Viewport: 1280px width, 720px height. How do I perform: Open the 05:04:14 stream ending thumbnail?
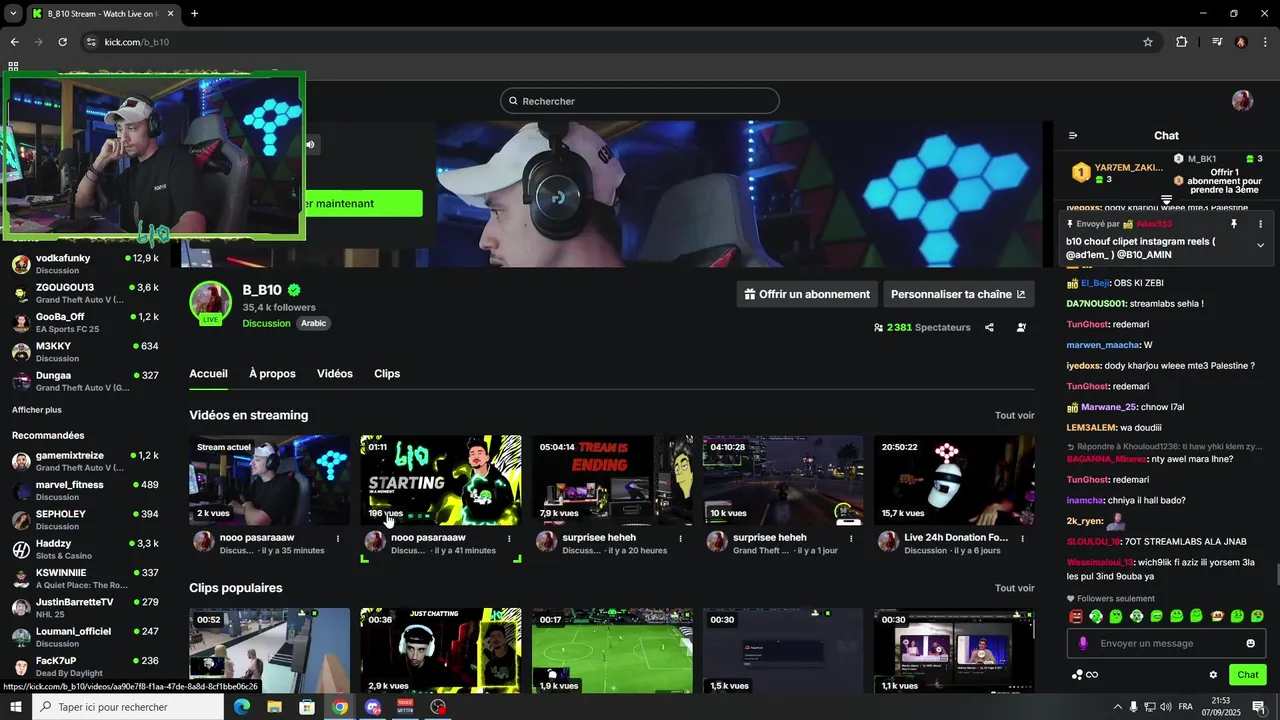pos(612,480)
